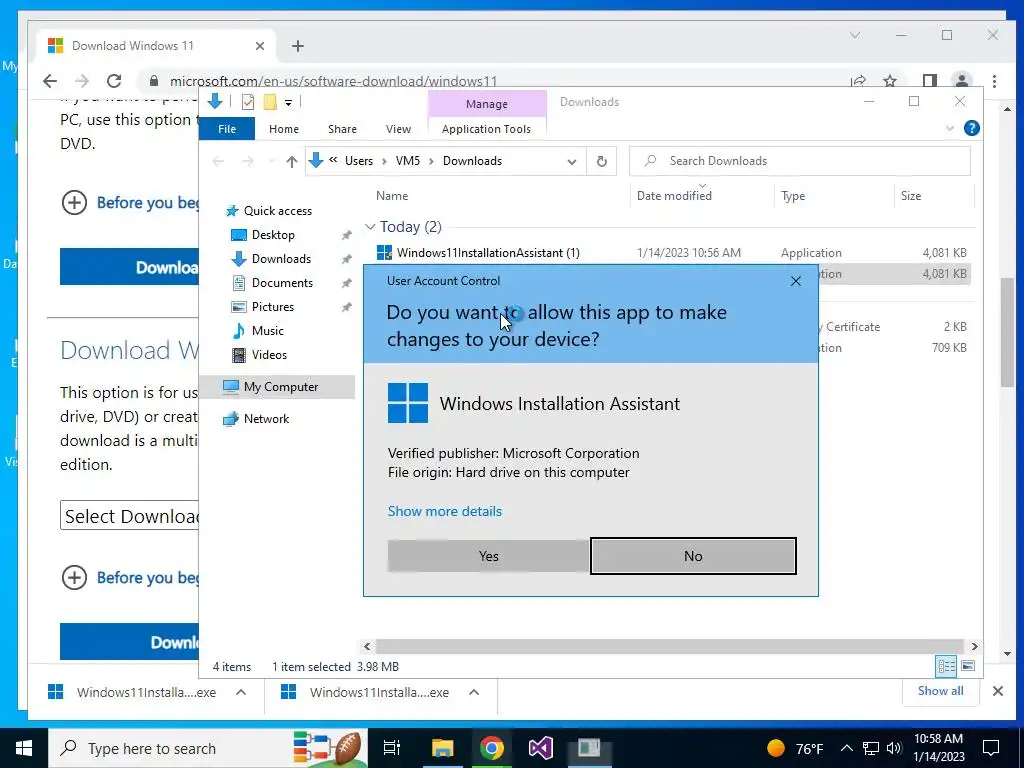Expand first Before you begin section
The width and height of the screenshot is (1024, 768).
point(74,202)
